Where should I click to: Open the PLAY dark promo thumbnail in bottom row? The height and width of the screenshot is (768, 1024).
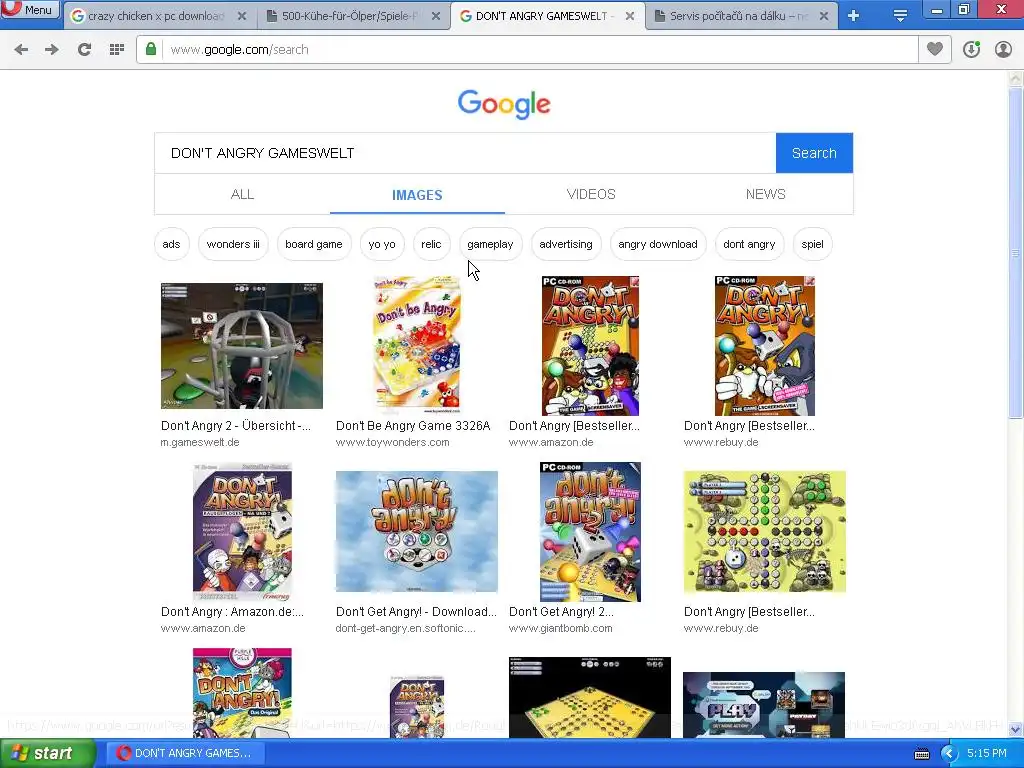tap(764, 705)
